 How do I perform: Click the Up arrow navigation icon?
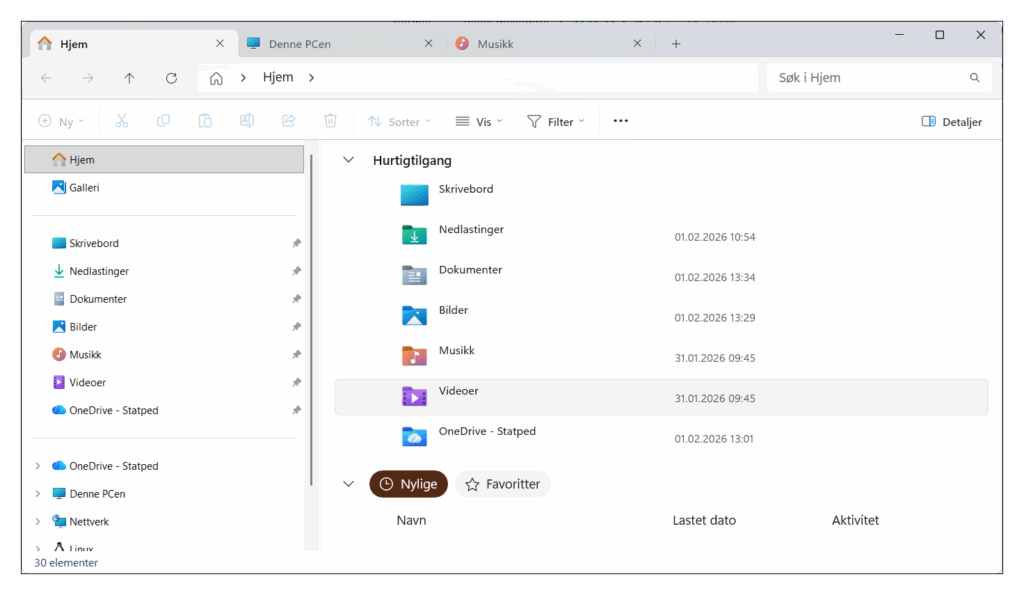coord(129,78)
